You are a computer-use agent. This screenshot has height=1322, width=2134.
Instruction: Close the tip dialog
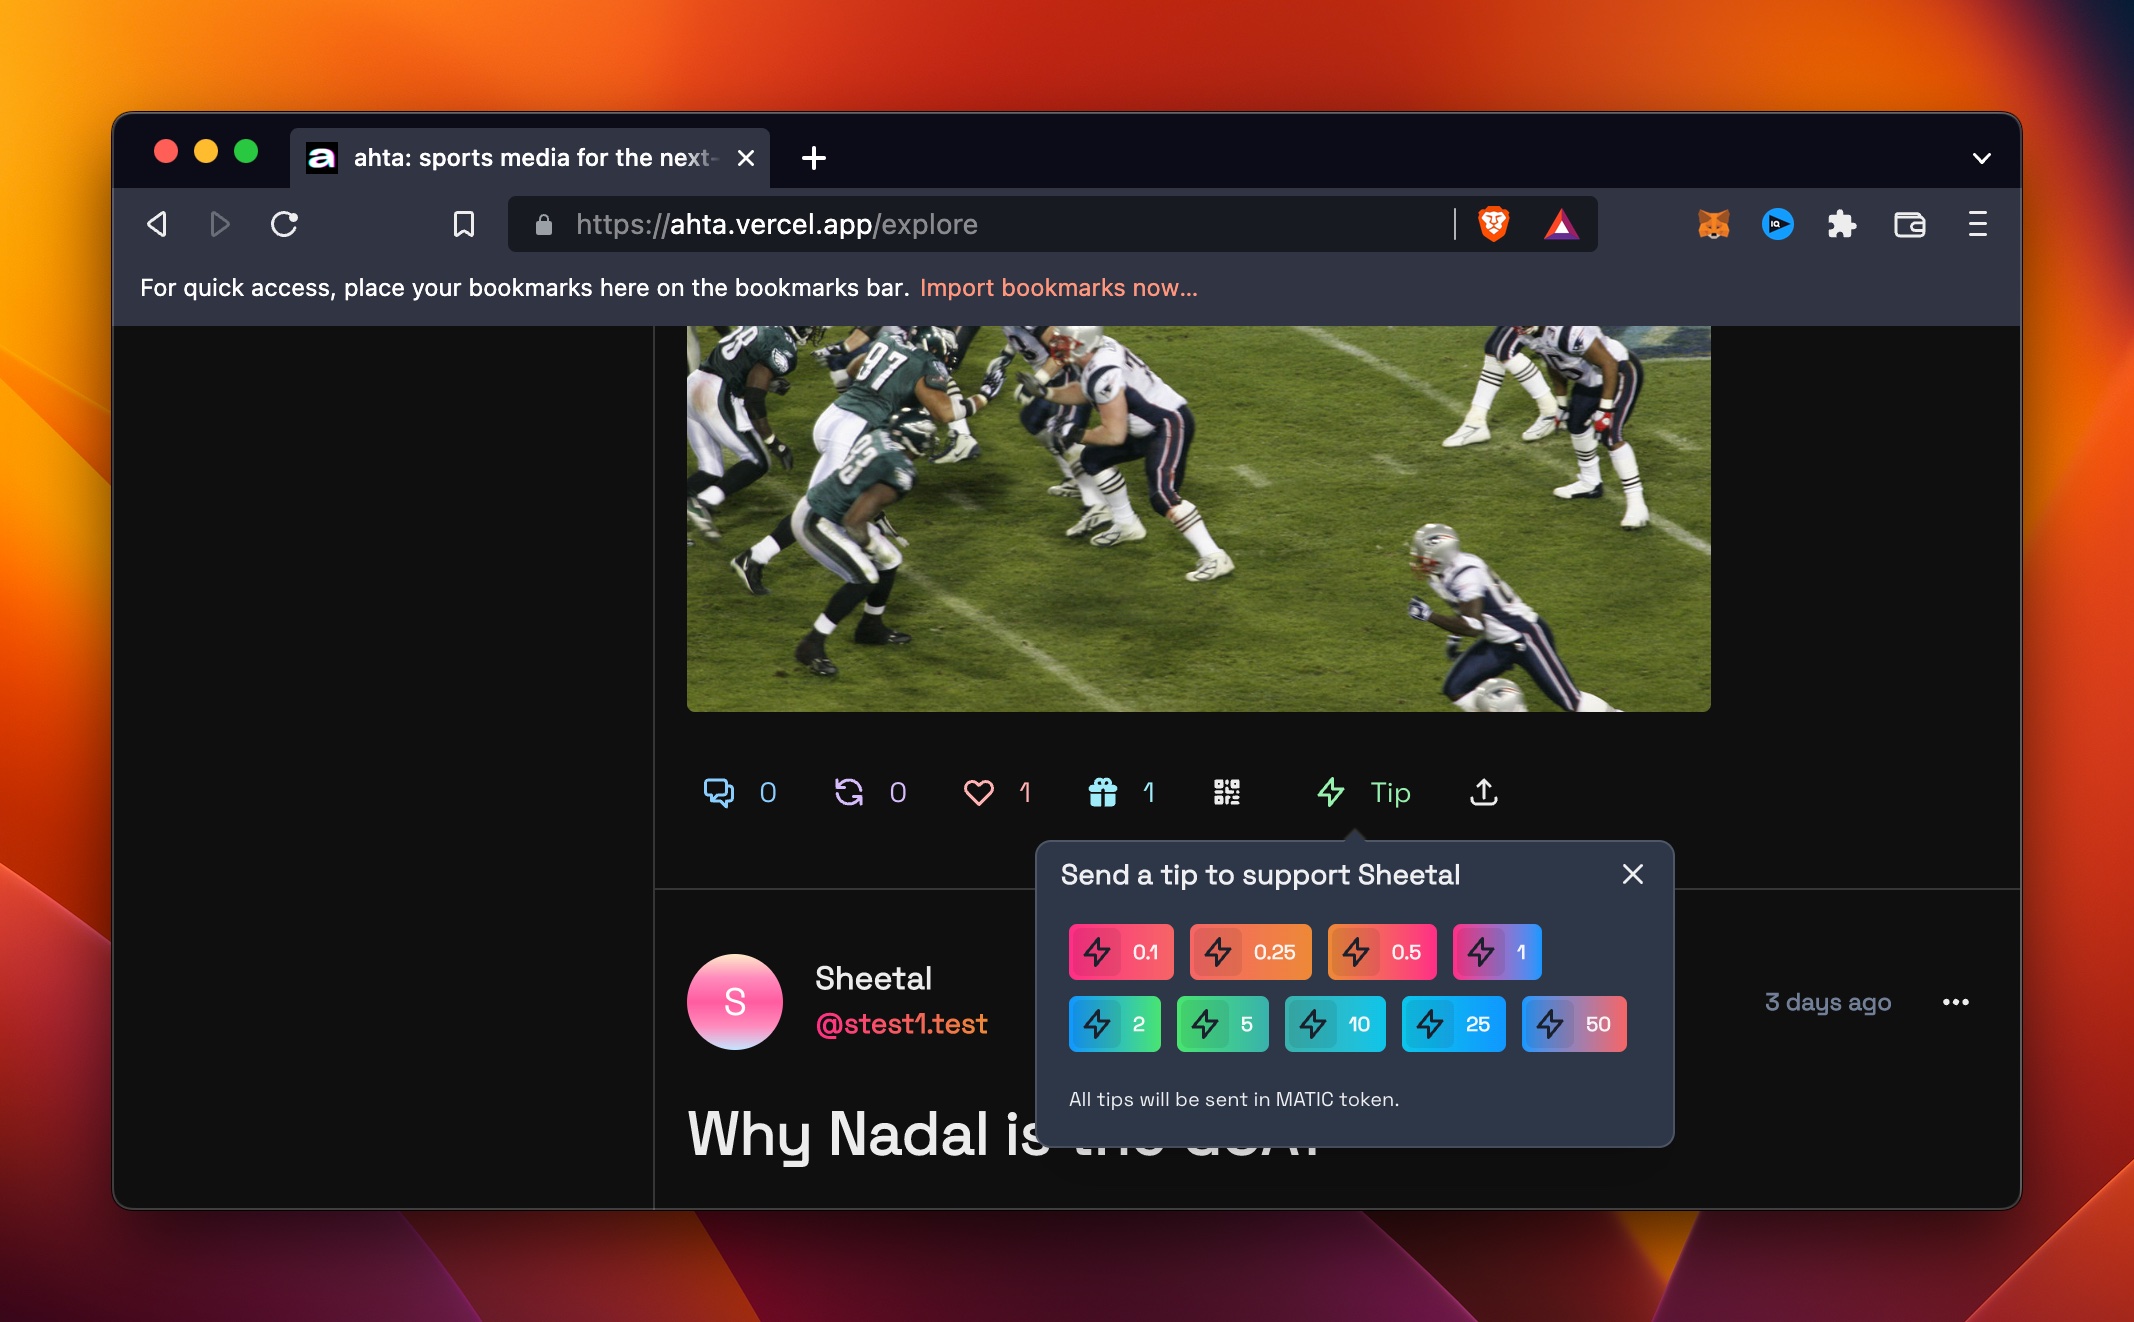tap(1632, 874)
